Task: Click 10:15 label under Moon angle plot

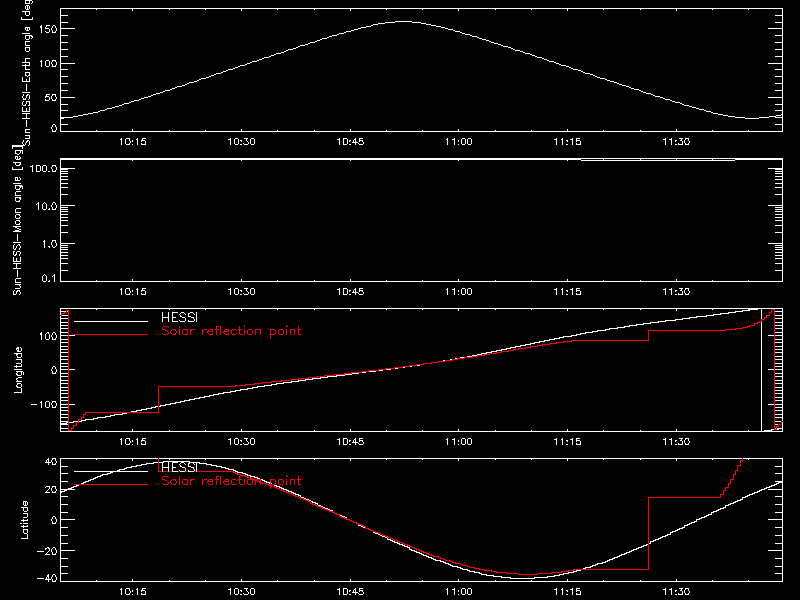Action: coord(133,292)
